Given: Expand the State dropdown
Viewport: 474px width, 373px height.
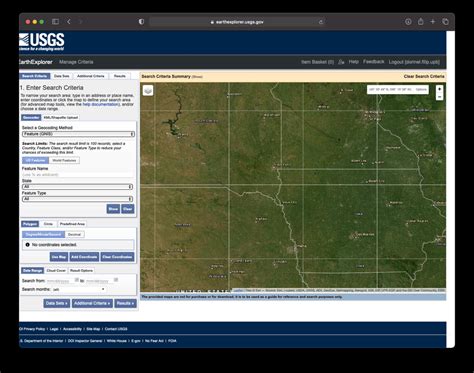Looking at the screenshot, I should tap(77, 187).
